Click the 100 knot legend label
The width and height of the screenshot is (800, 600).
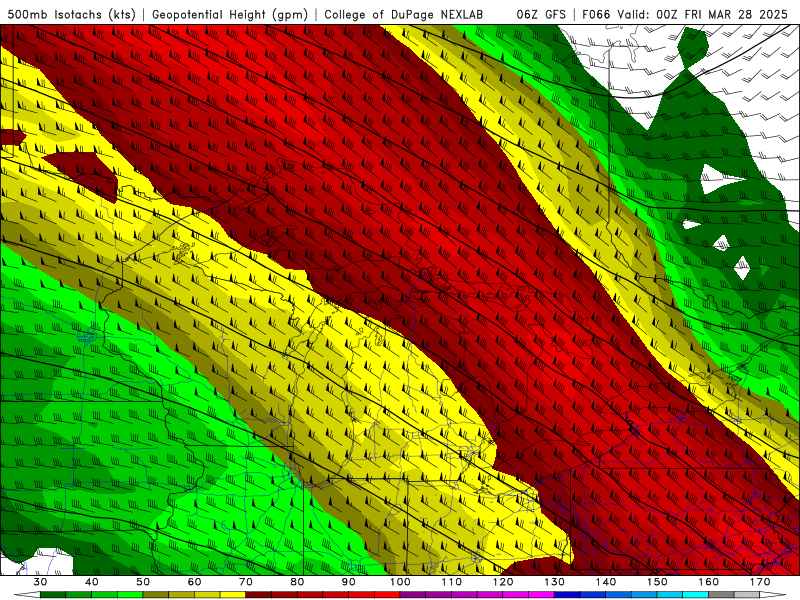click(400, 582)
